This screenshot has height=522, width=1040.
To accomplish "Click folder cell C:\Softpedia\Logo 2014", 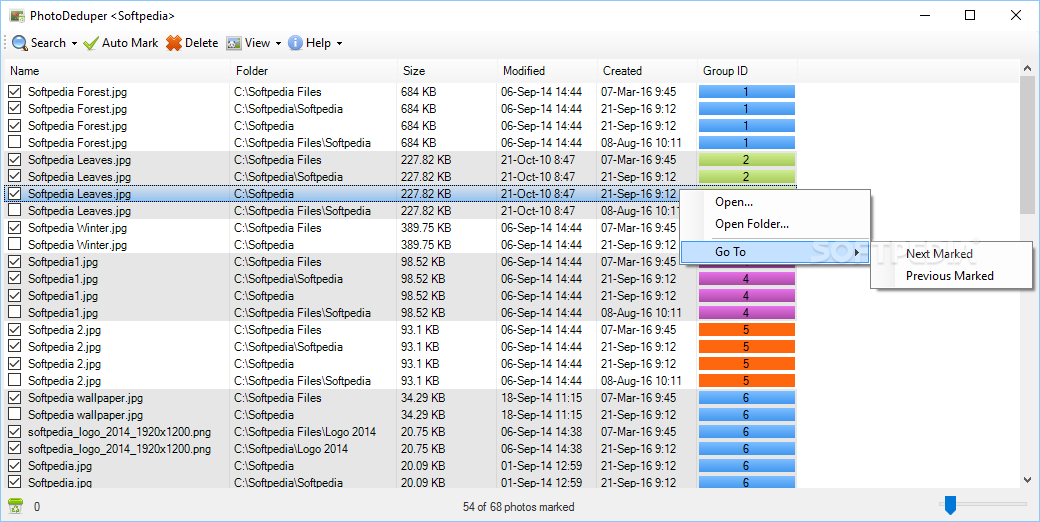I will tap(291, 449).
